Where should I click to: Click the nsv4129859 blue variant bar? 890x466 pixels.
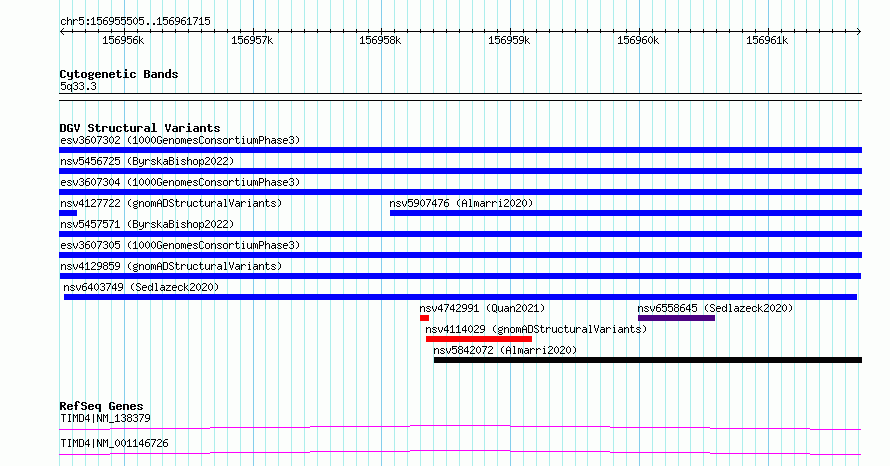coord(460,276)
